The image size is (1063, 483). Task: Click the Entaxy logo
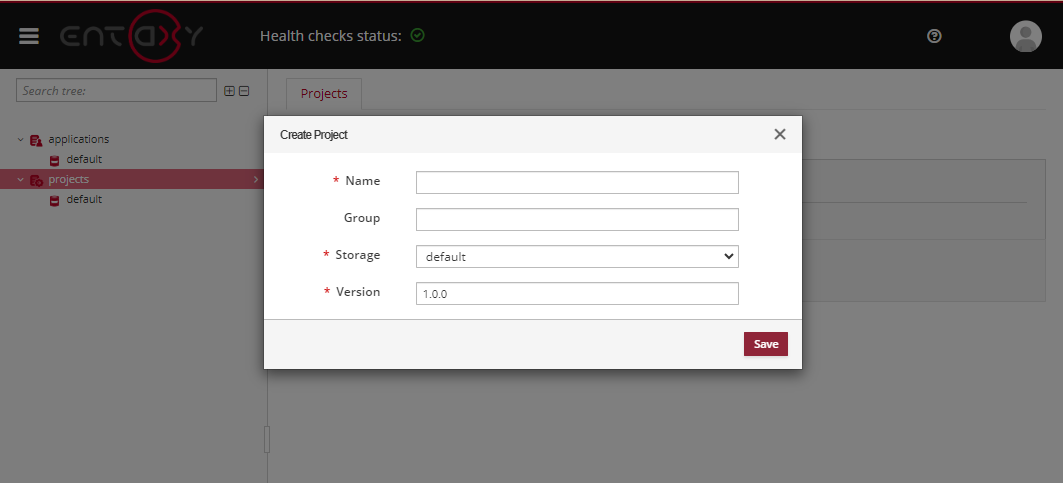[132, 36]
